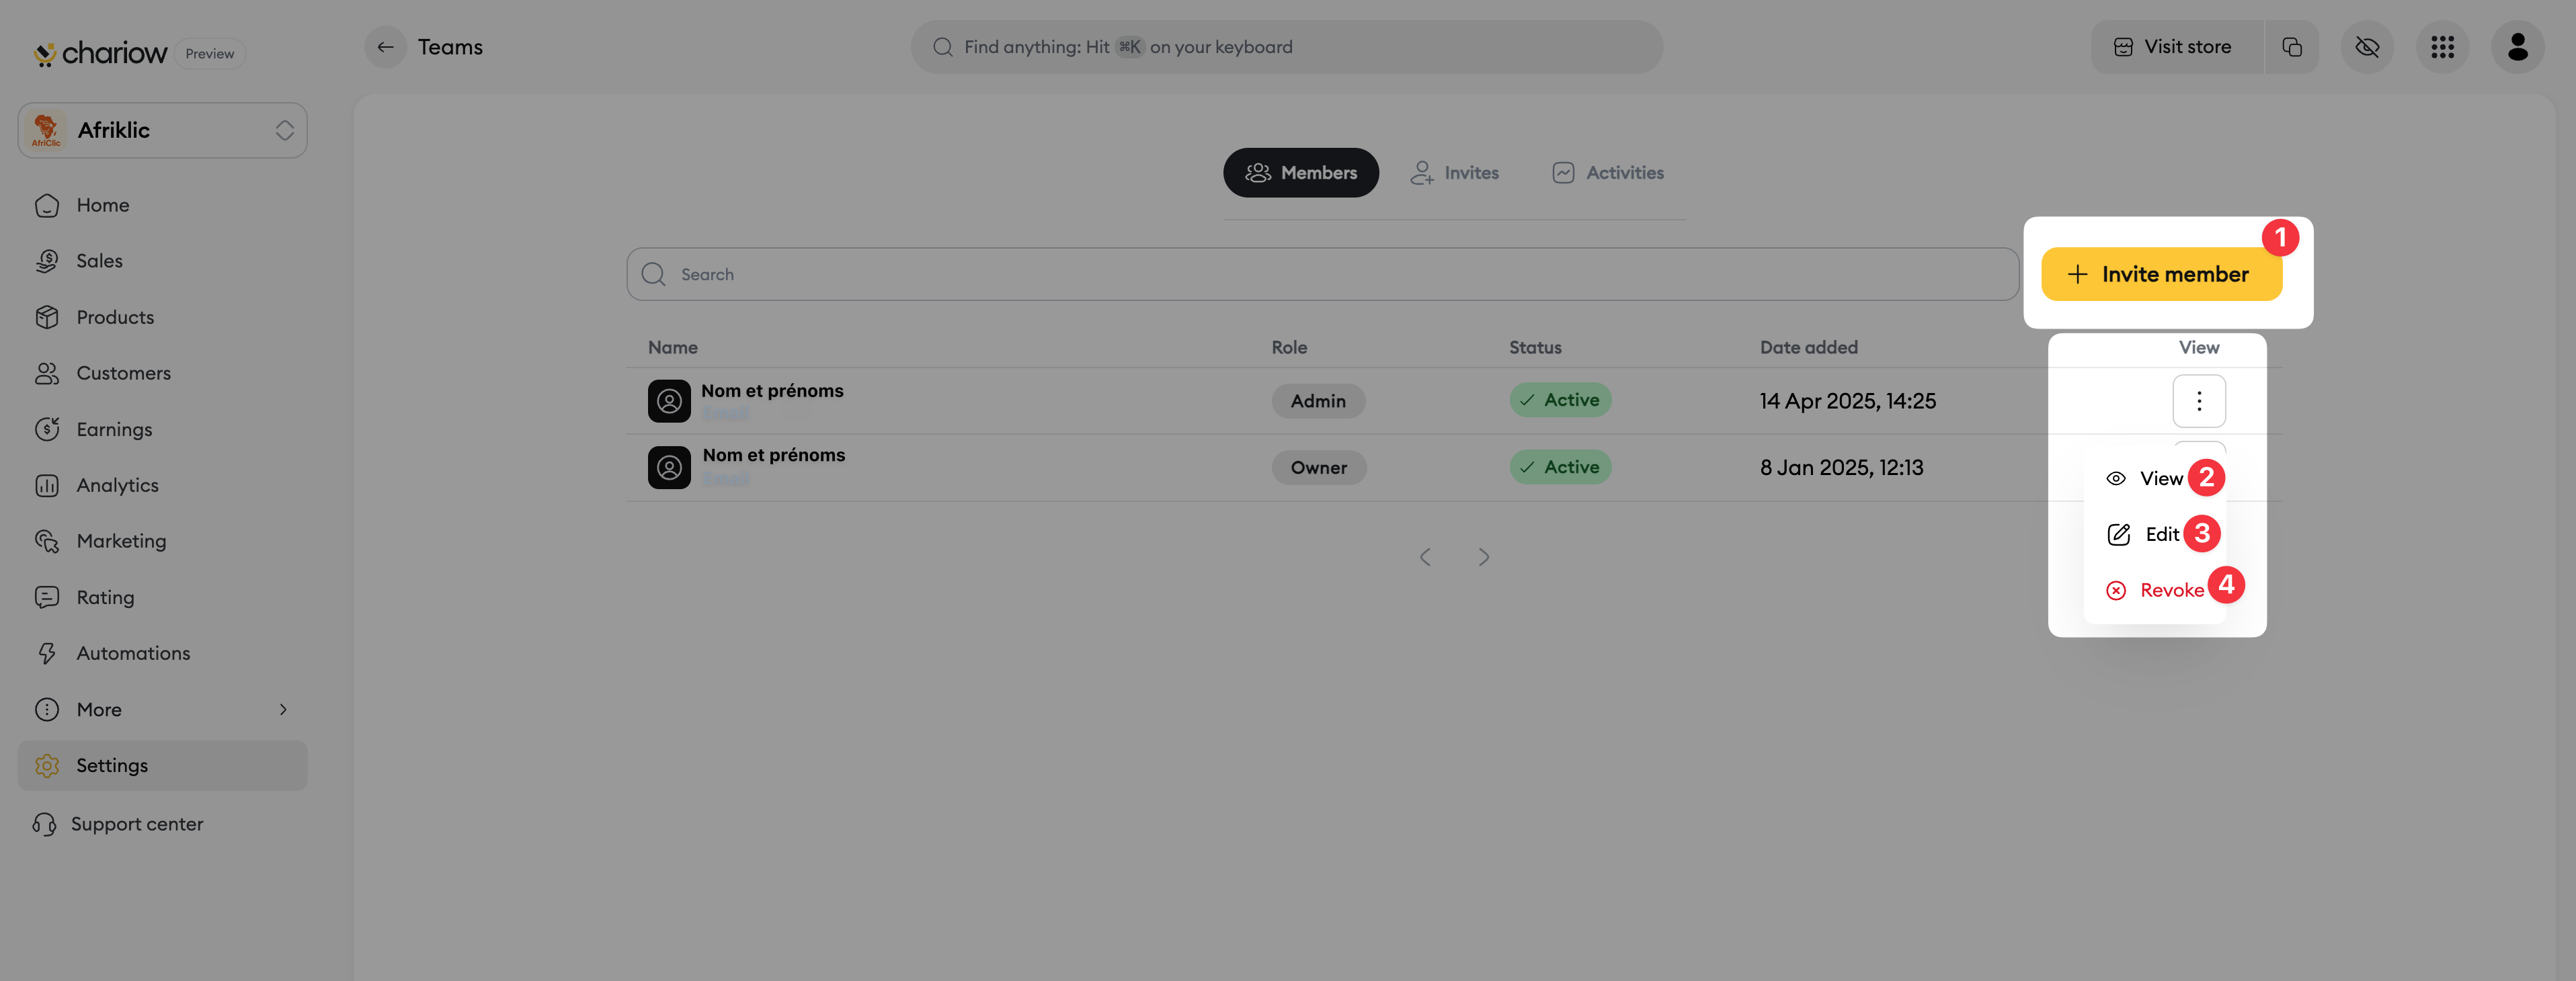The width and height of the screenshot is (2576, 981).
Task: Click the Invite member button
Action: (2161, 274)
